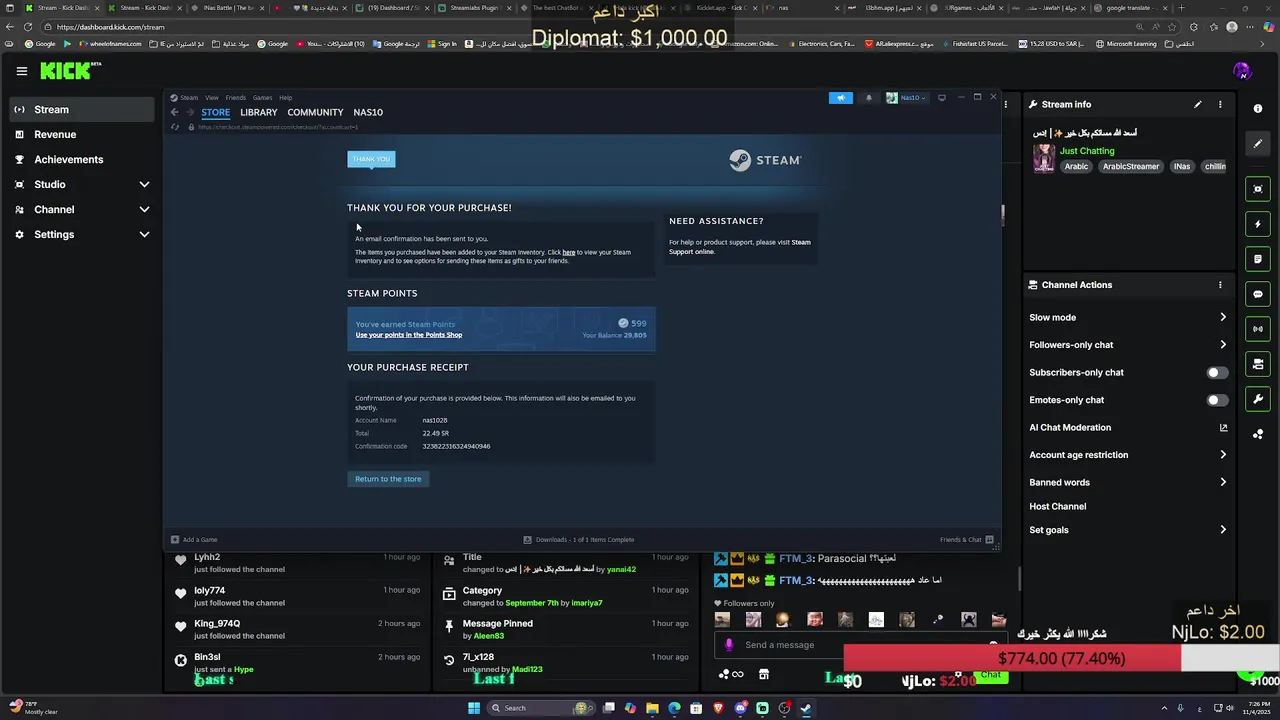This screenshot has height=720, width=1280.
Task: Select Stream in Kick sidebar
Action: tap(83, 110)
